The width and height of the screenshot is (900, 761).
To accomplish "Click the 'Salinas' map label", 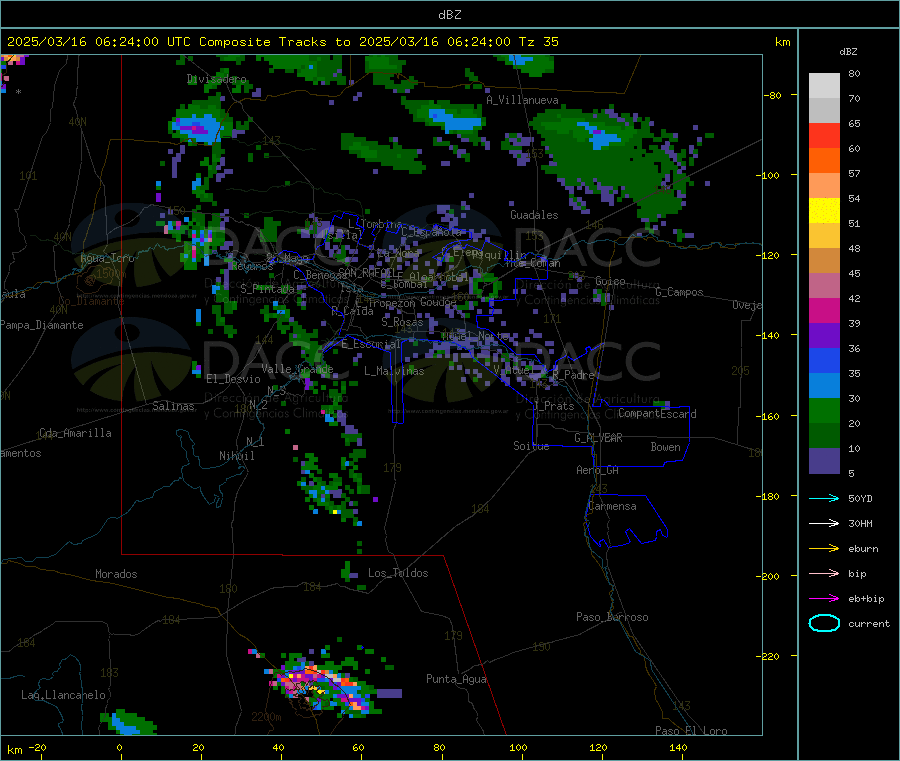I will coord(173,406).
